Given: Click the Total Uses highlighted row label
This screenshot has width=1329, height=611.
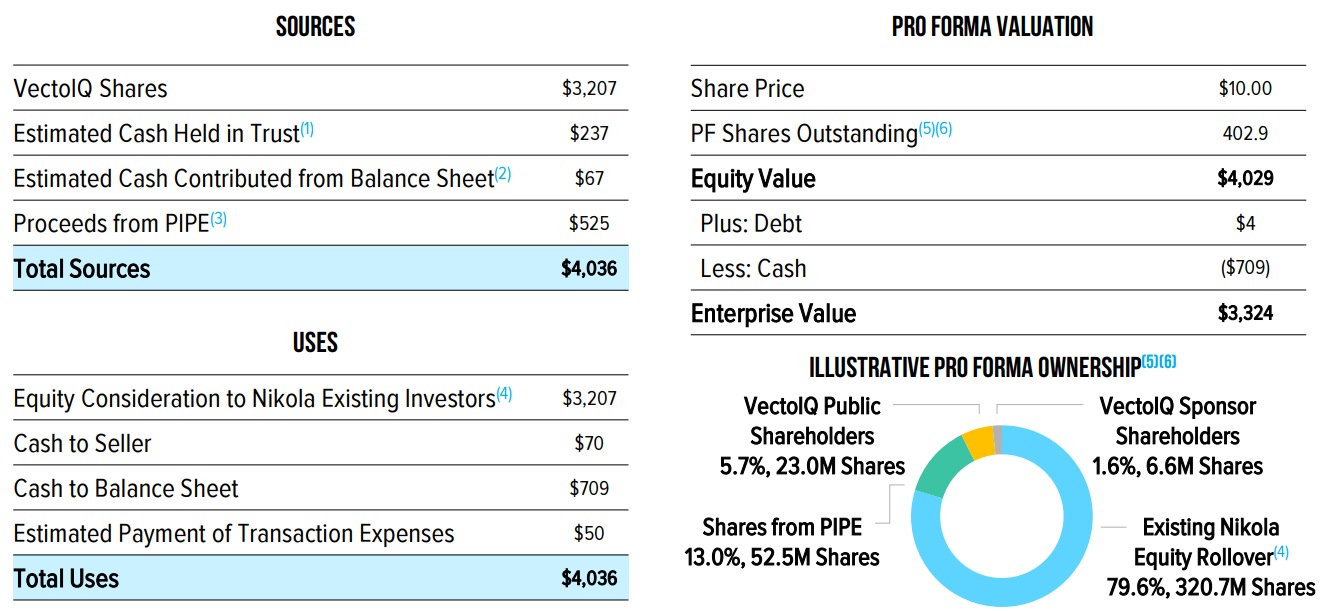Looking at the screenshot, I should 66,579.
